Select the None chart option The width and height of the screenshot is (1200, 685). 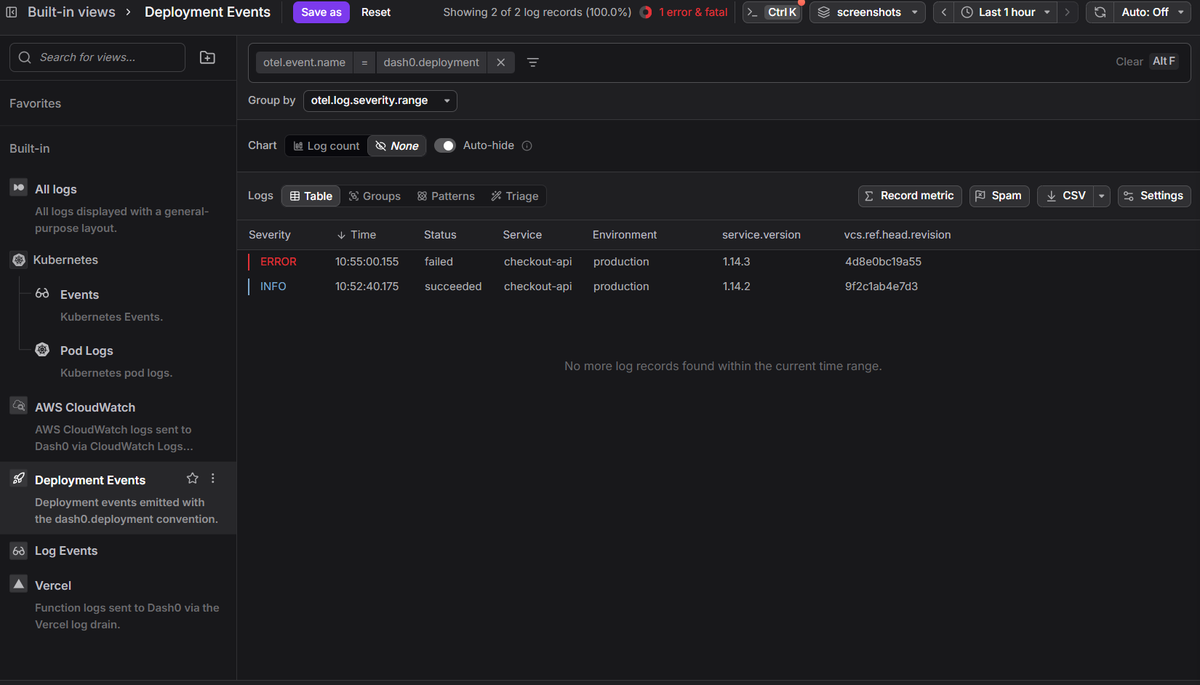(x=397, y=146)
